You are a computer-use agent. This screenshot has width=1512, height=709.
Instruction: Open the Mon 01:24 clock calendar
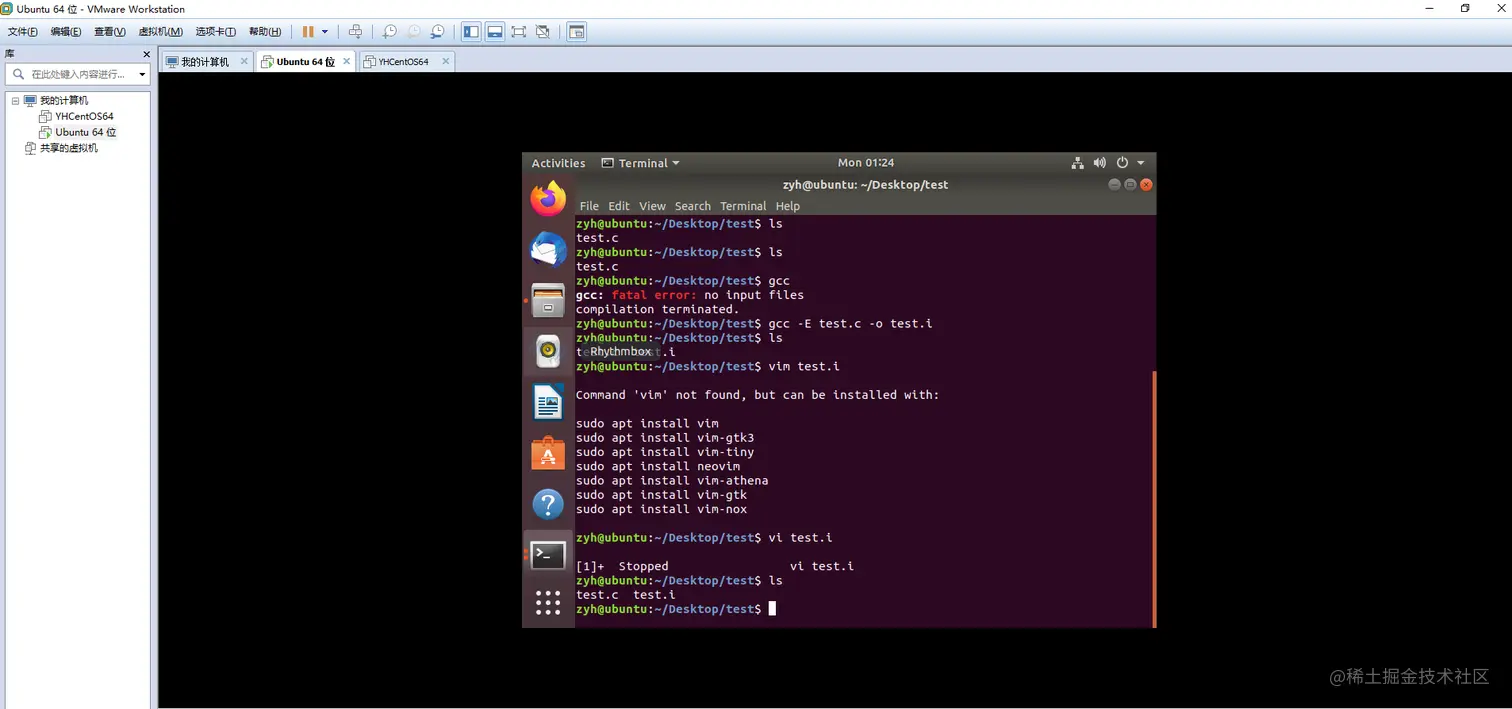click(866, 163)
